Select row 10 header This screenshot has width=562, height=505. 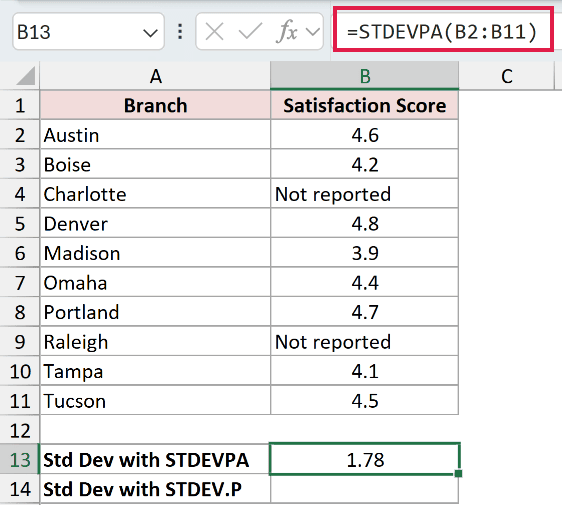click(x=20, y=371)
